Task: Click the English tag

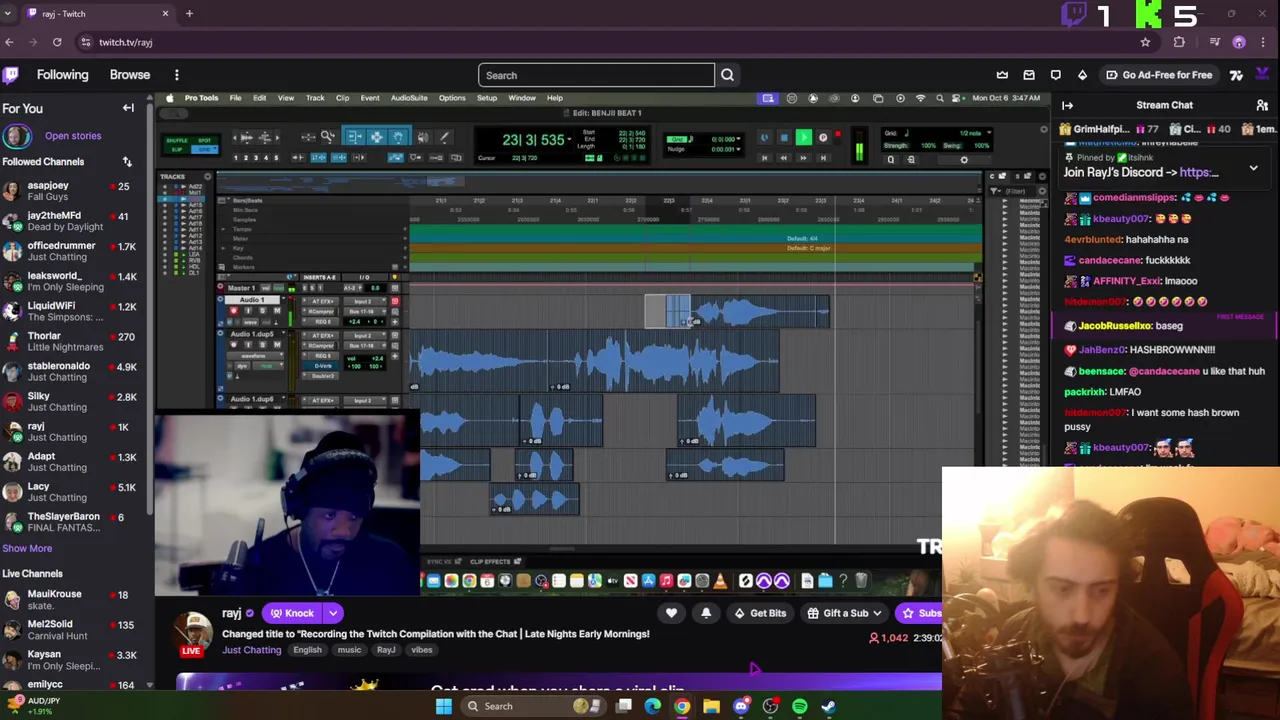Action: click(x=307, y=650)
